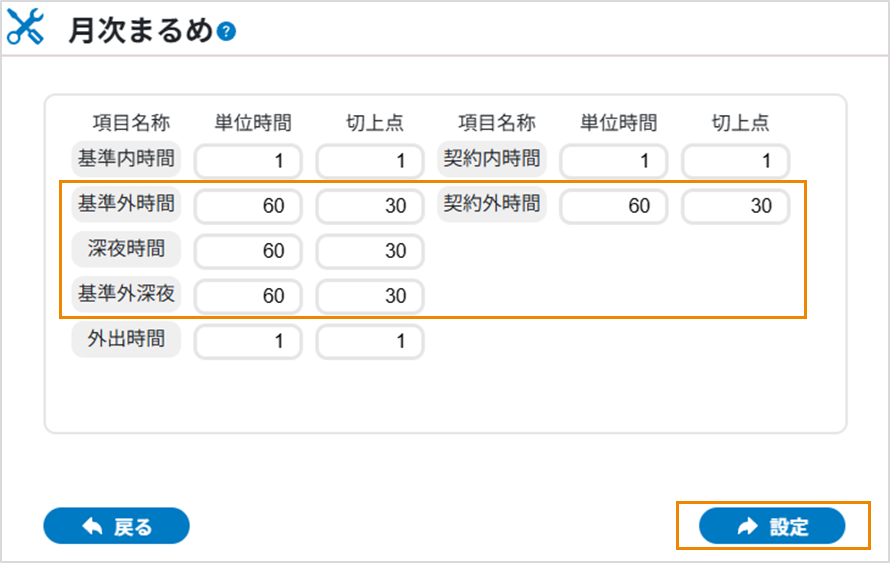Edit 深夜時間 単位時間 field
This screenshot has height=563, width=890.
coord(248,251)
